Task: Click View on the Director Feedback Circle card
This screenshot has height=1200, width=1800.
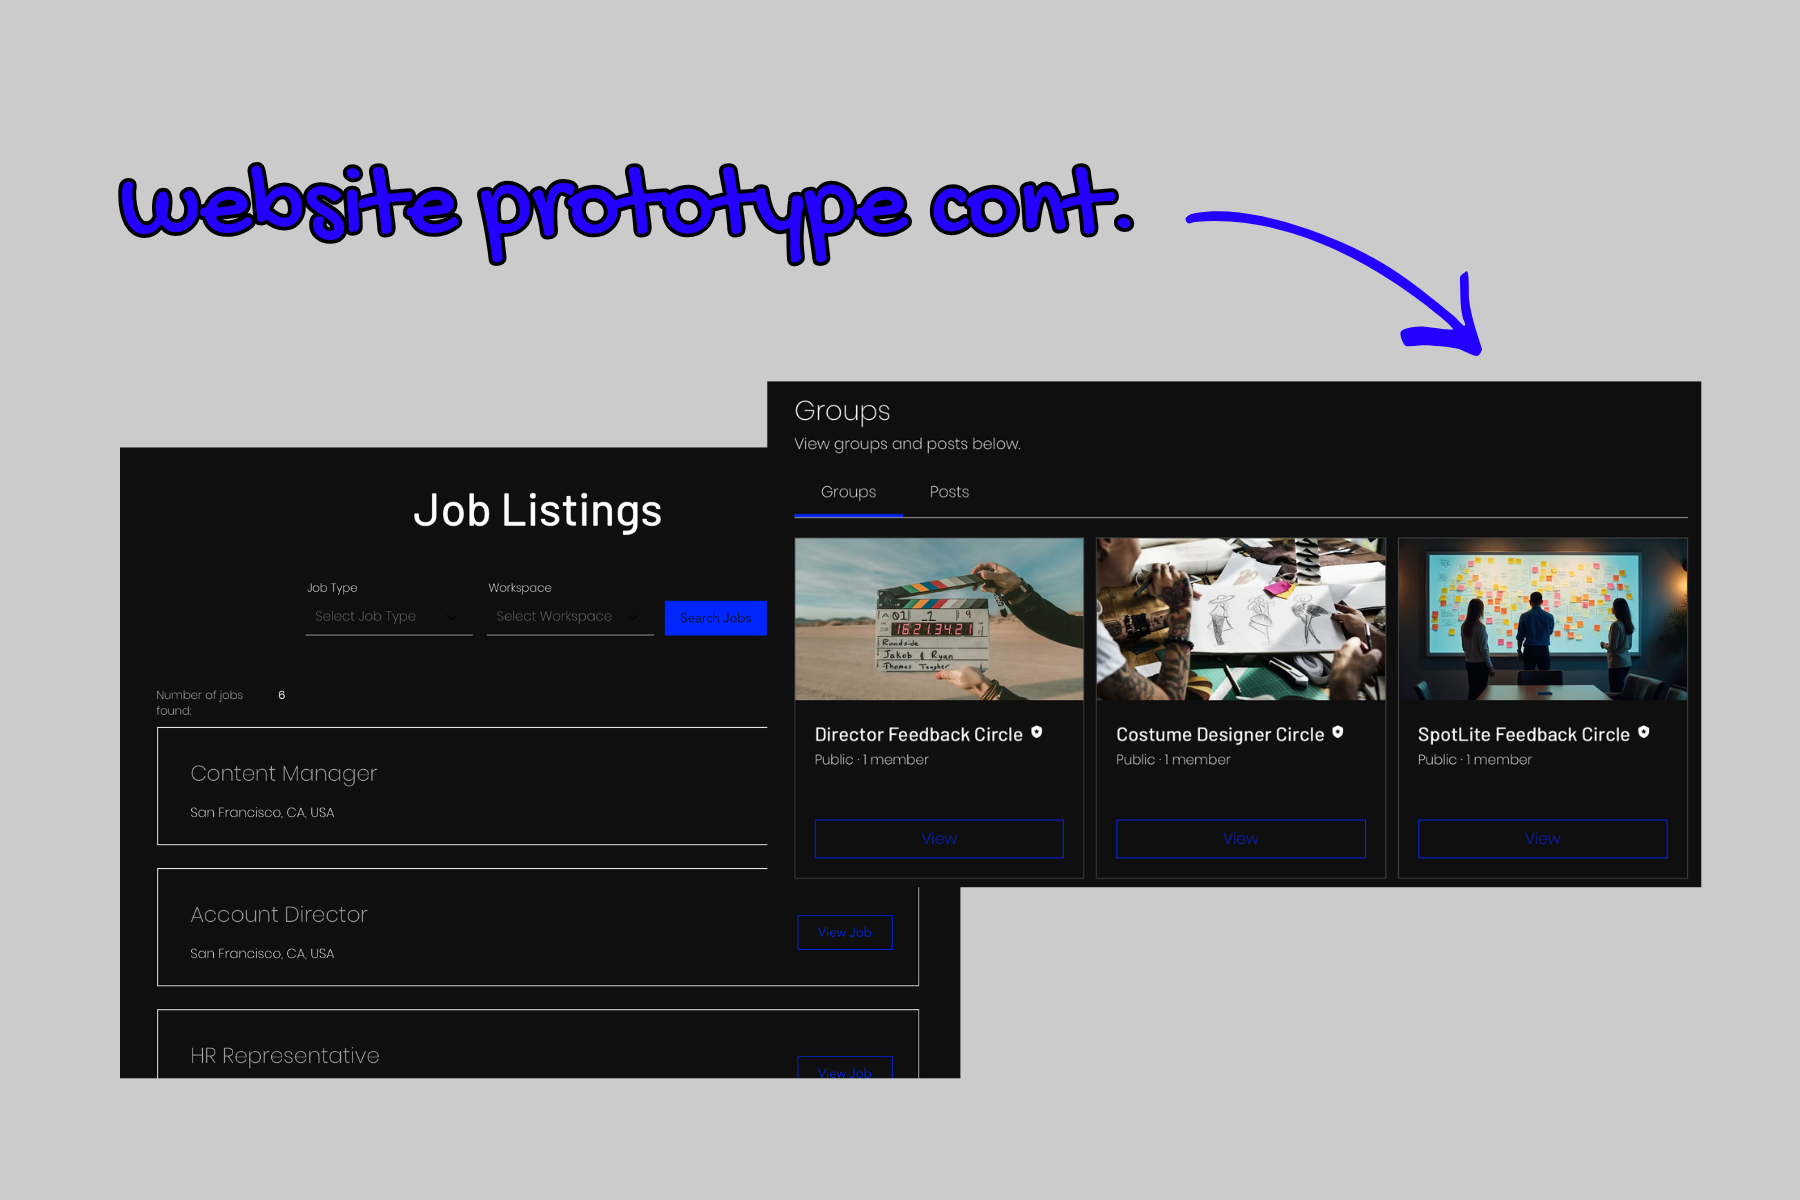Action: pos(938,838)
